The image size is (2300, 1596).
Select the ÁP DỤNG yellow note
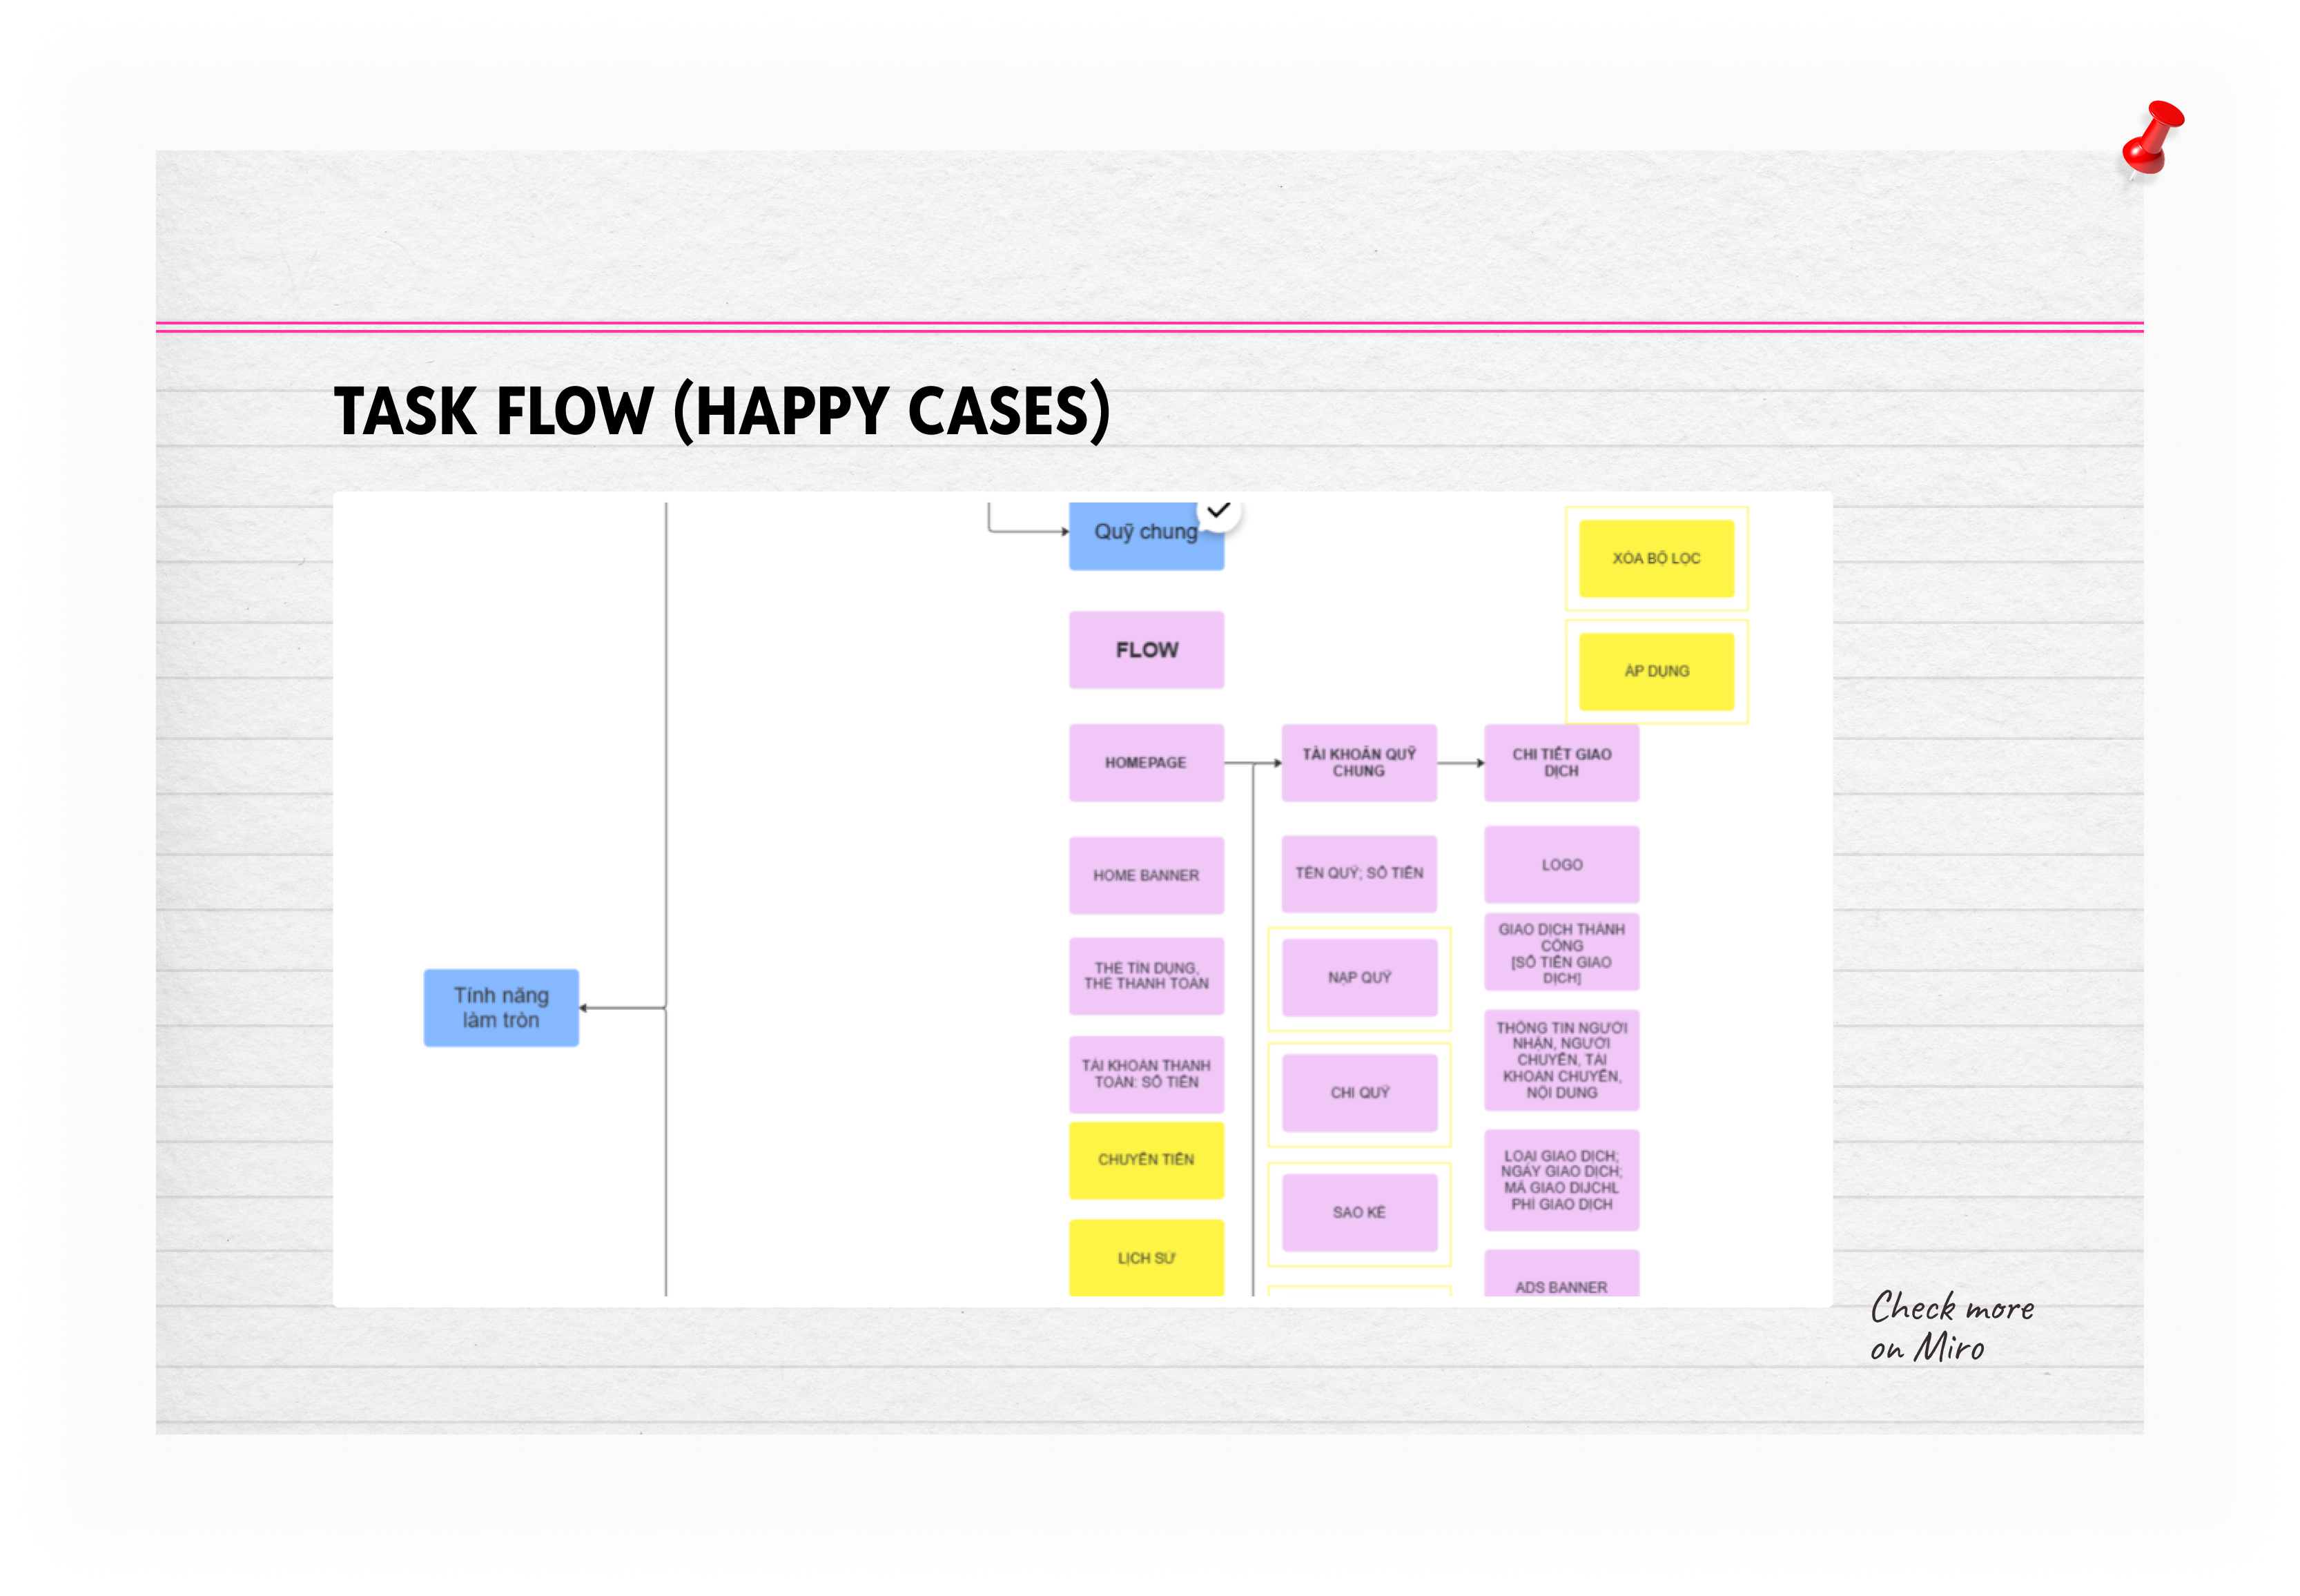pos(1656,671)
